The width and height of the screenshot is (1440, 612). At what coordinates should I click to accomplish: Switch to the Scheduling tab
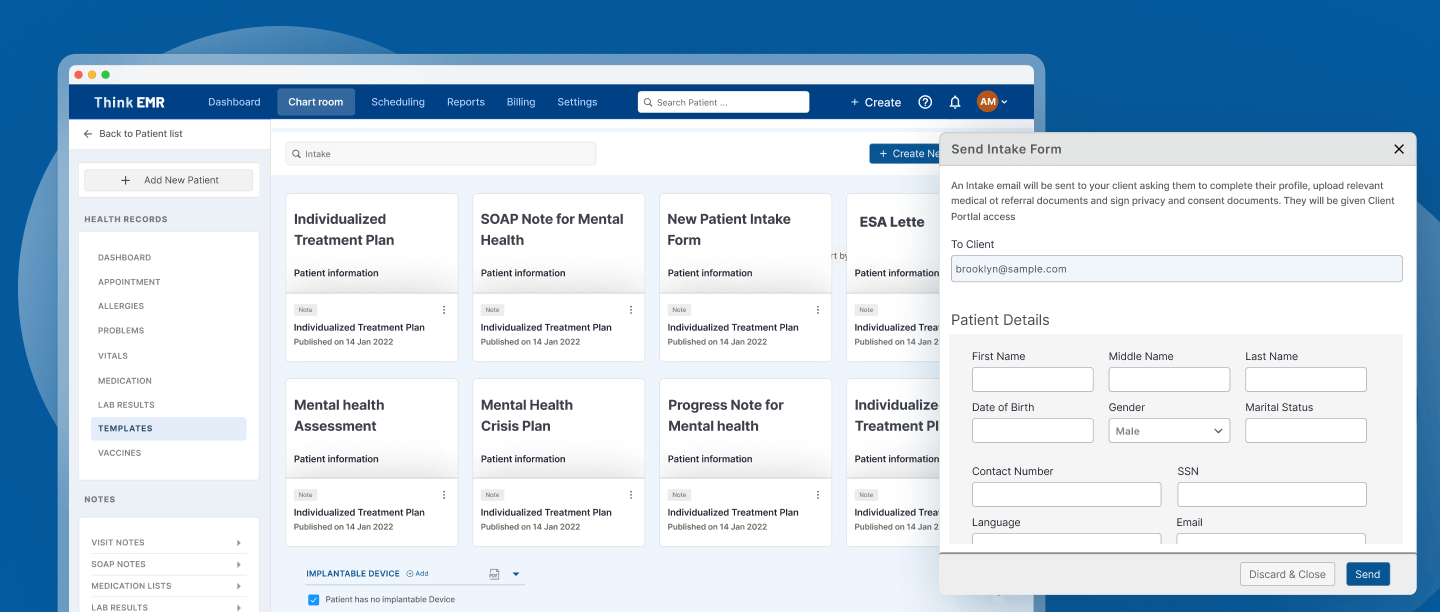tap(398, 102)
